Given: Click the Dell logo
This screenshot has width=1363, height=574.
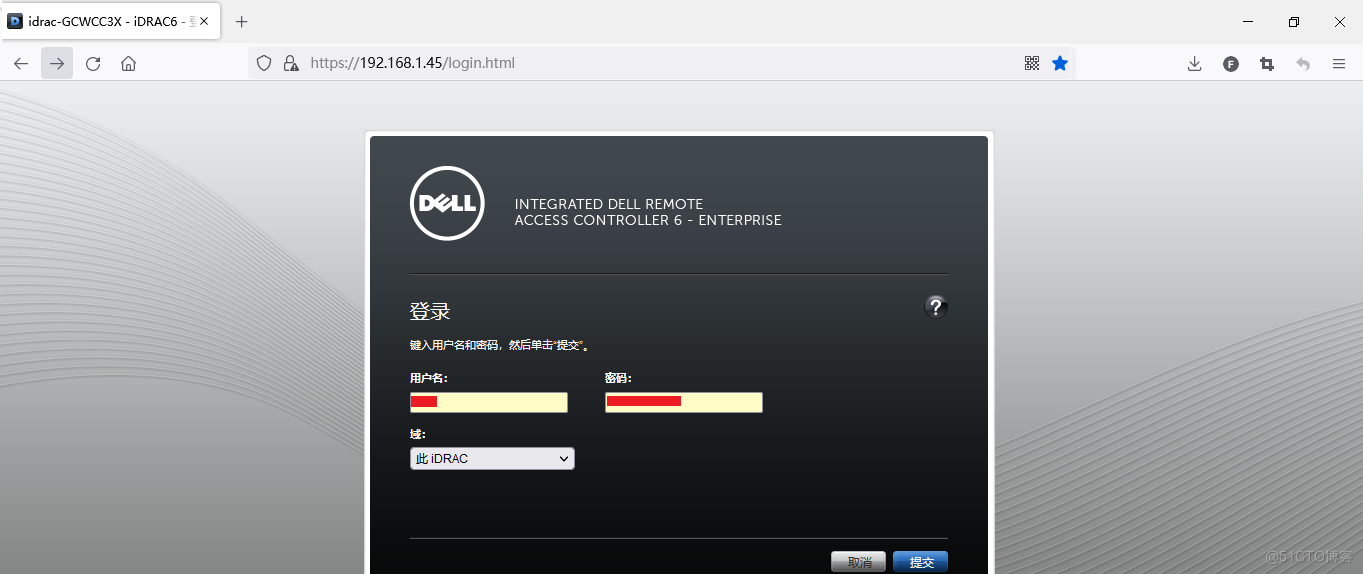Looking at the screenshot, I should pos(447,203).
